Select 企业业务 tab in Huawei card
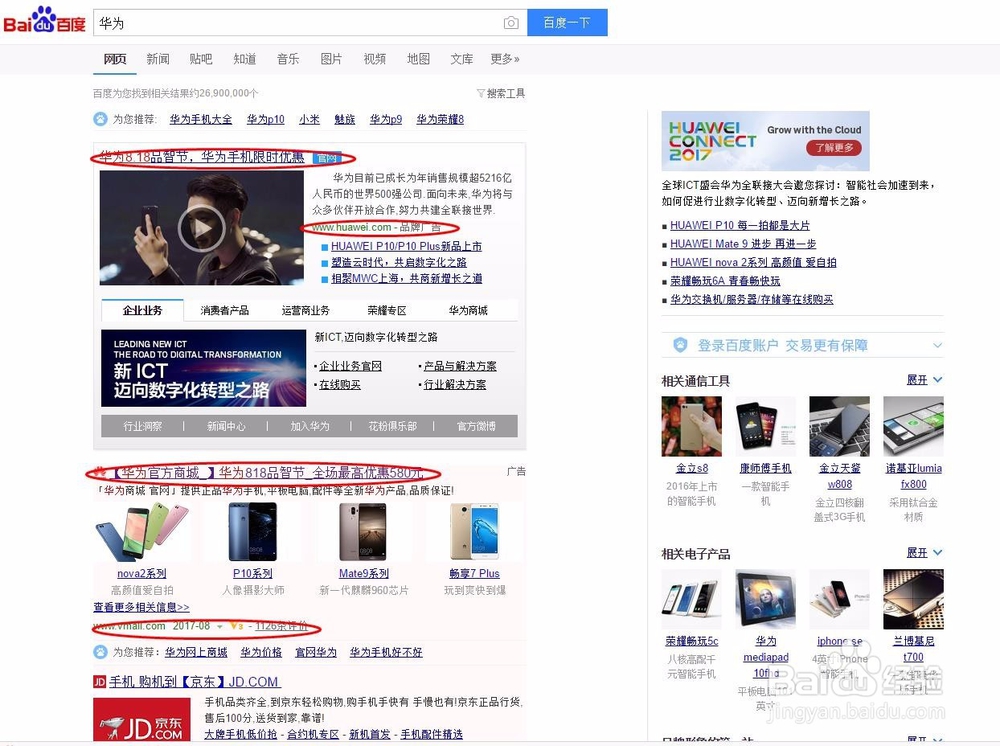 pyautogui.click(x=142, y=310)
